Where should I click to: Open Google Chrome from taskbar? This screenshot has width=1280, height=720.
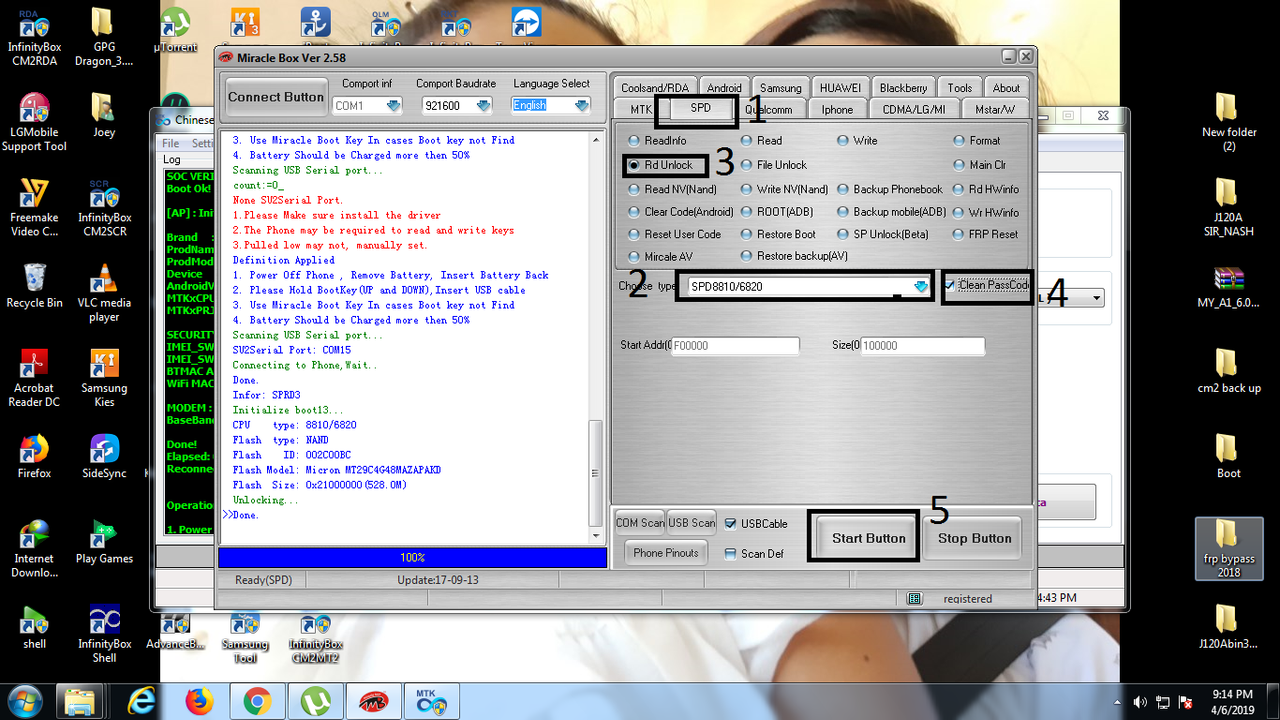257,701
